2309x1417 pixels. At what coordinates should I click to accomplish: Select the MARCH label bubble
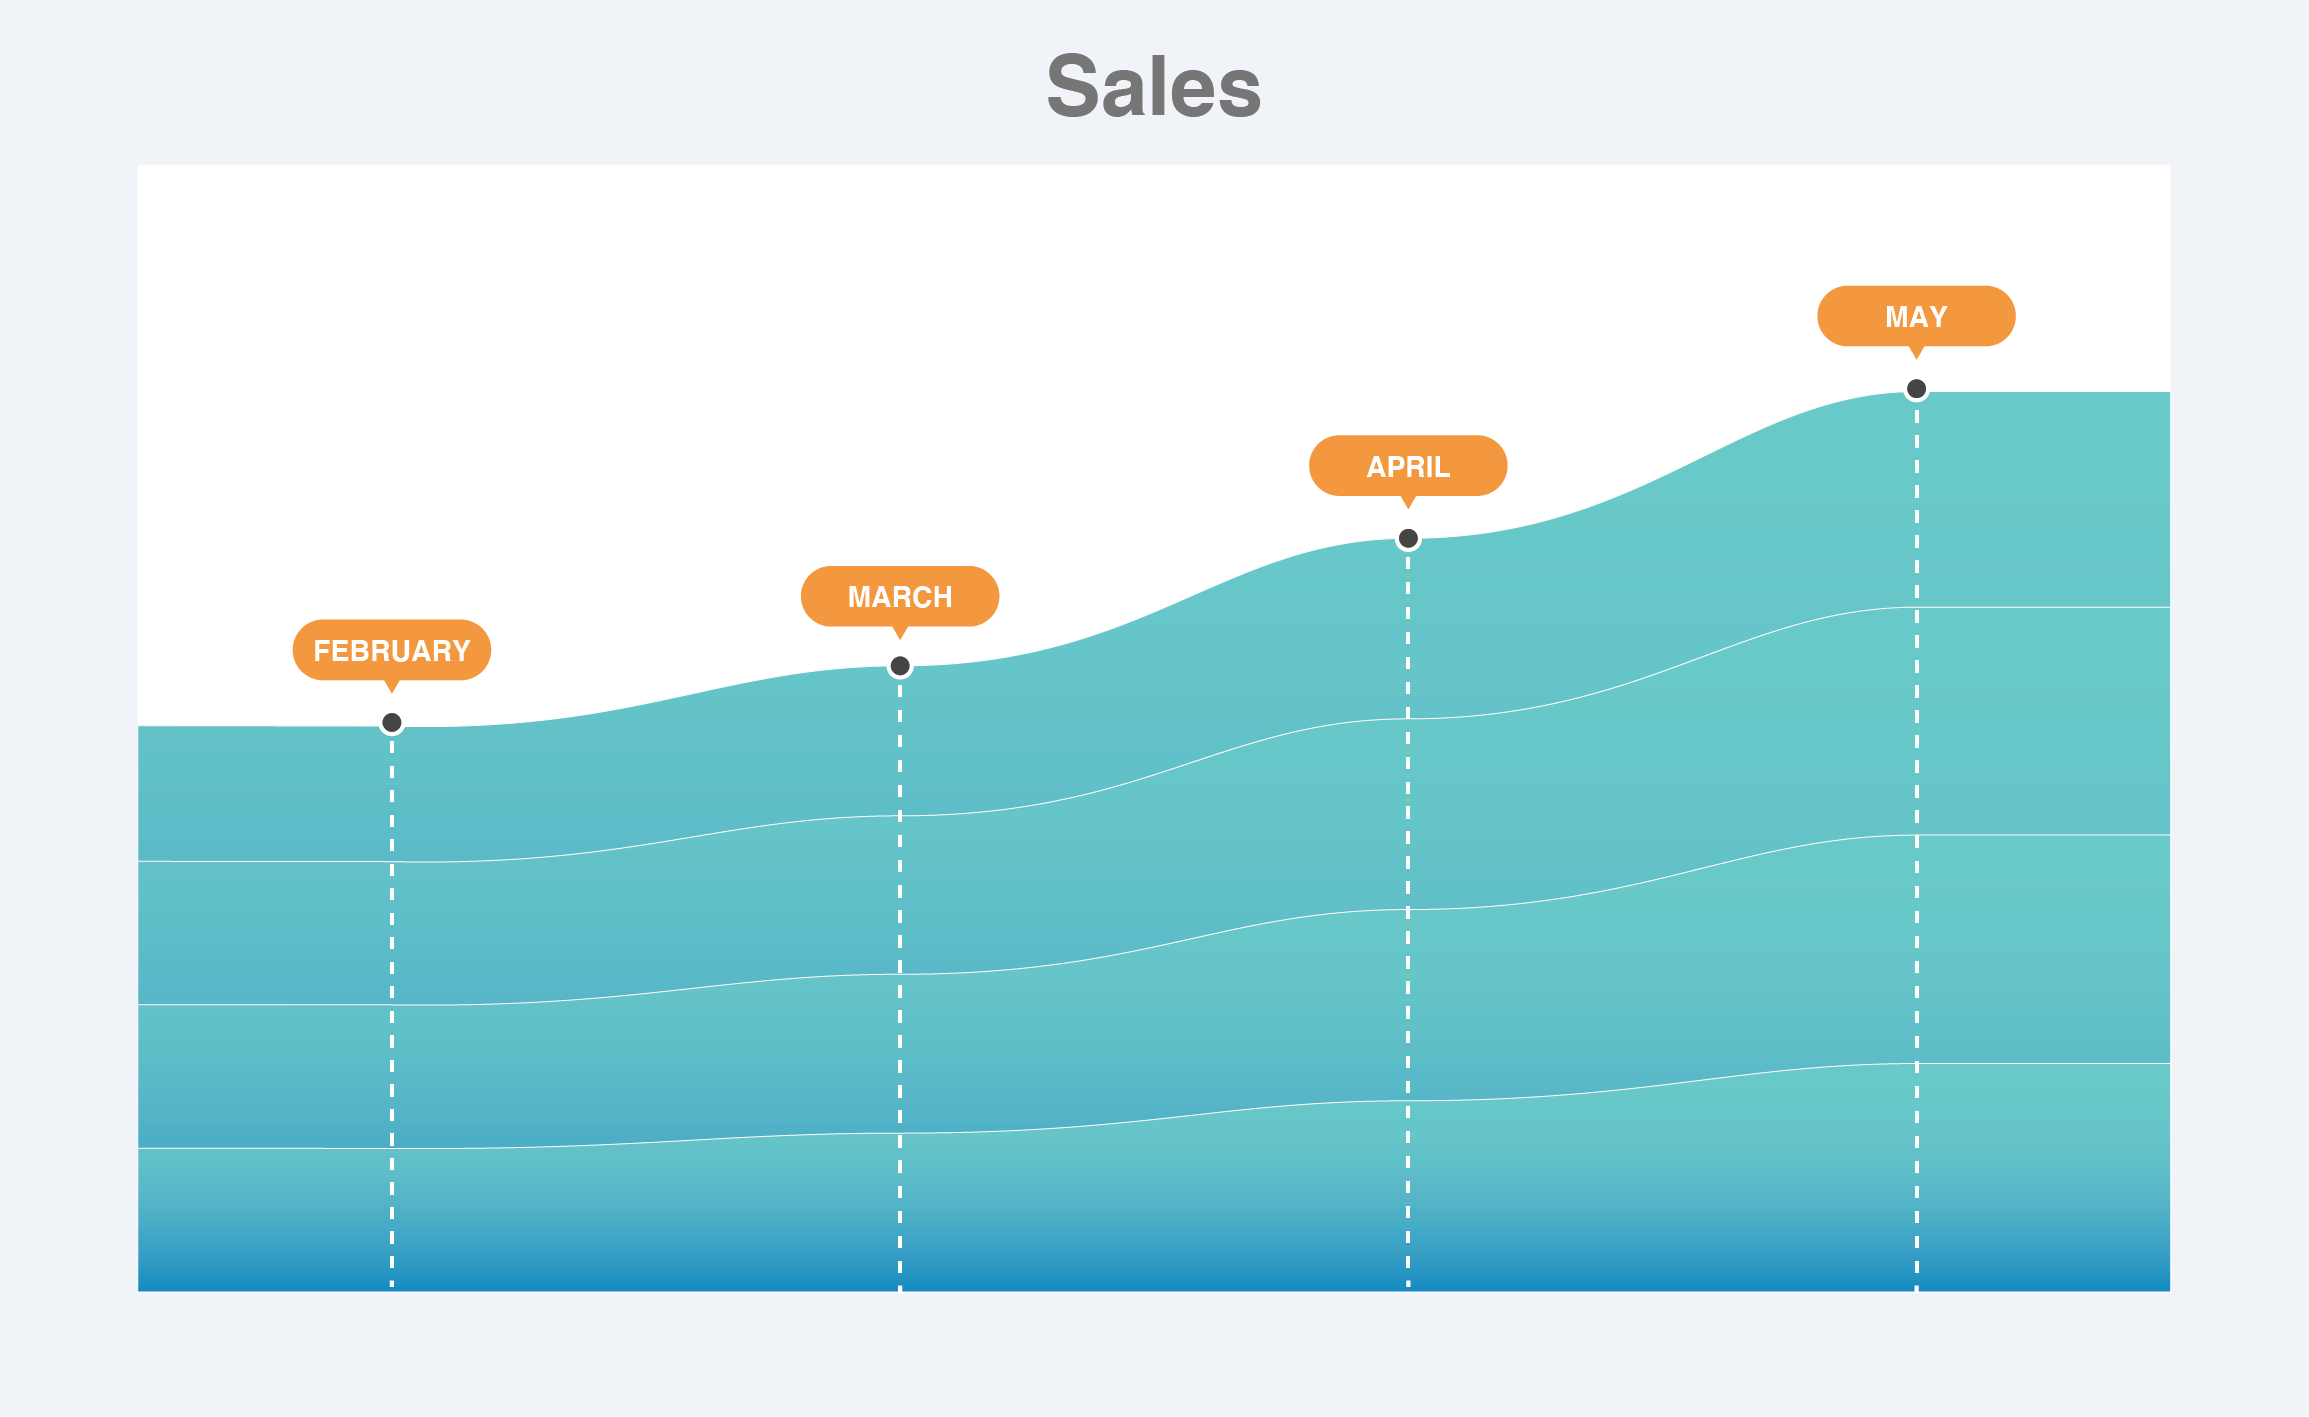(x=899, y=596)
